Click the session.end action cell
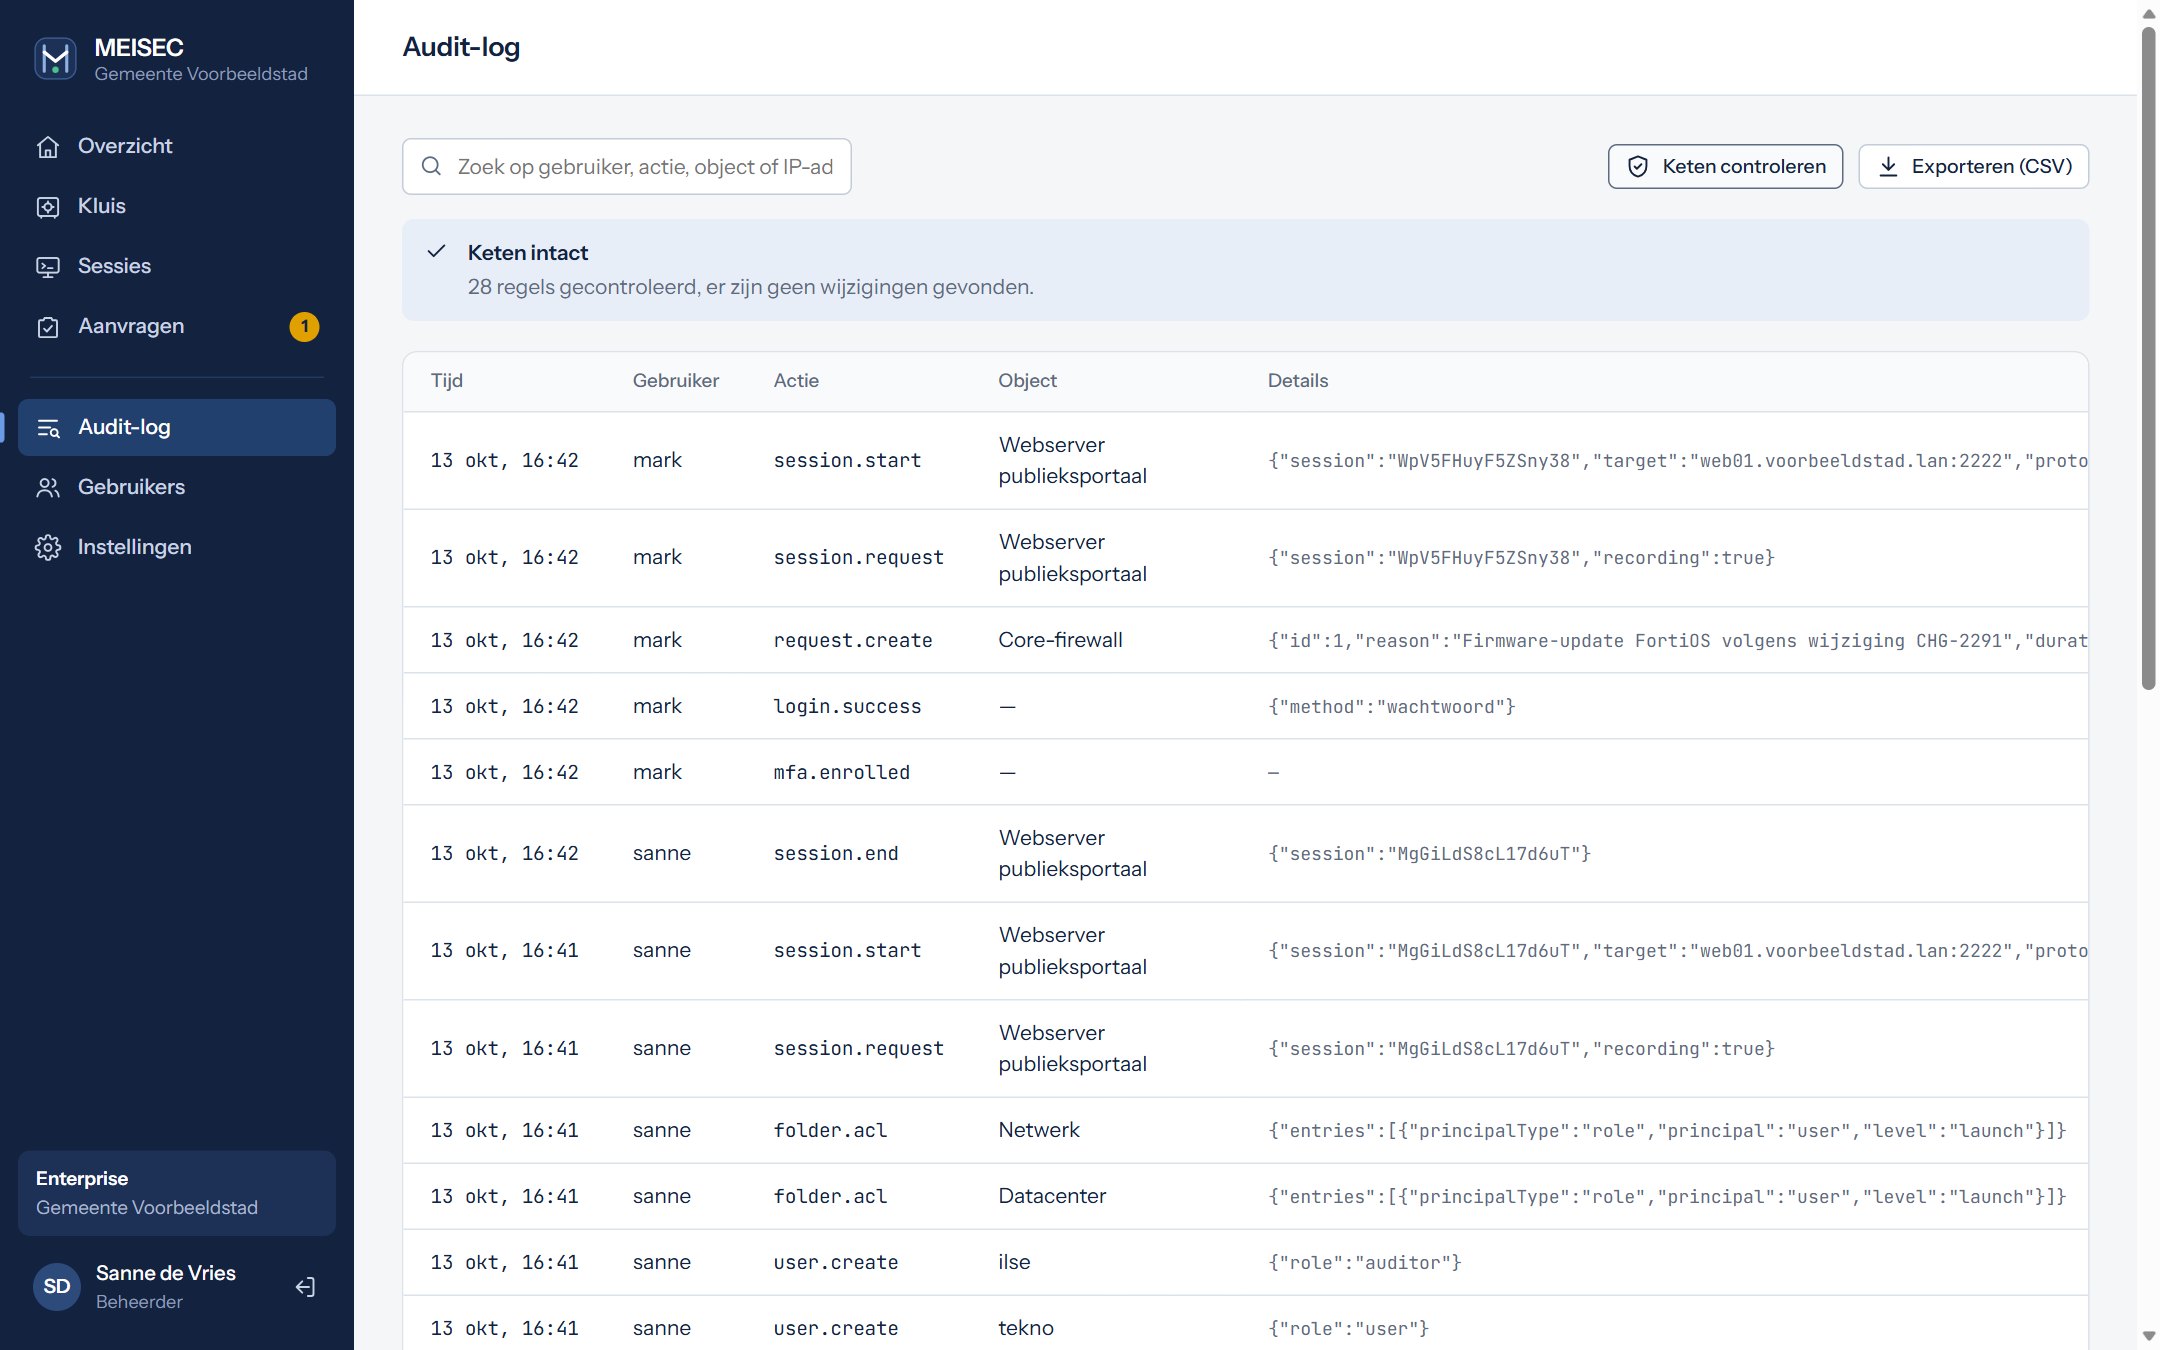 click(x=836, y=853)
